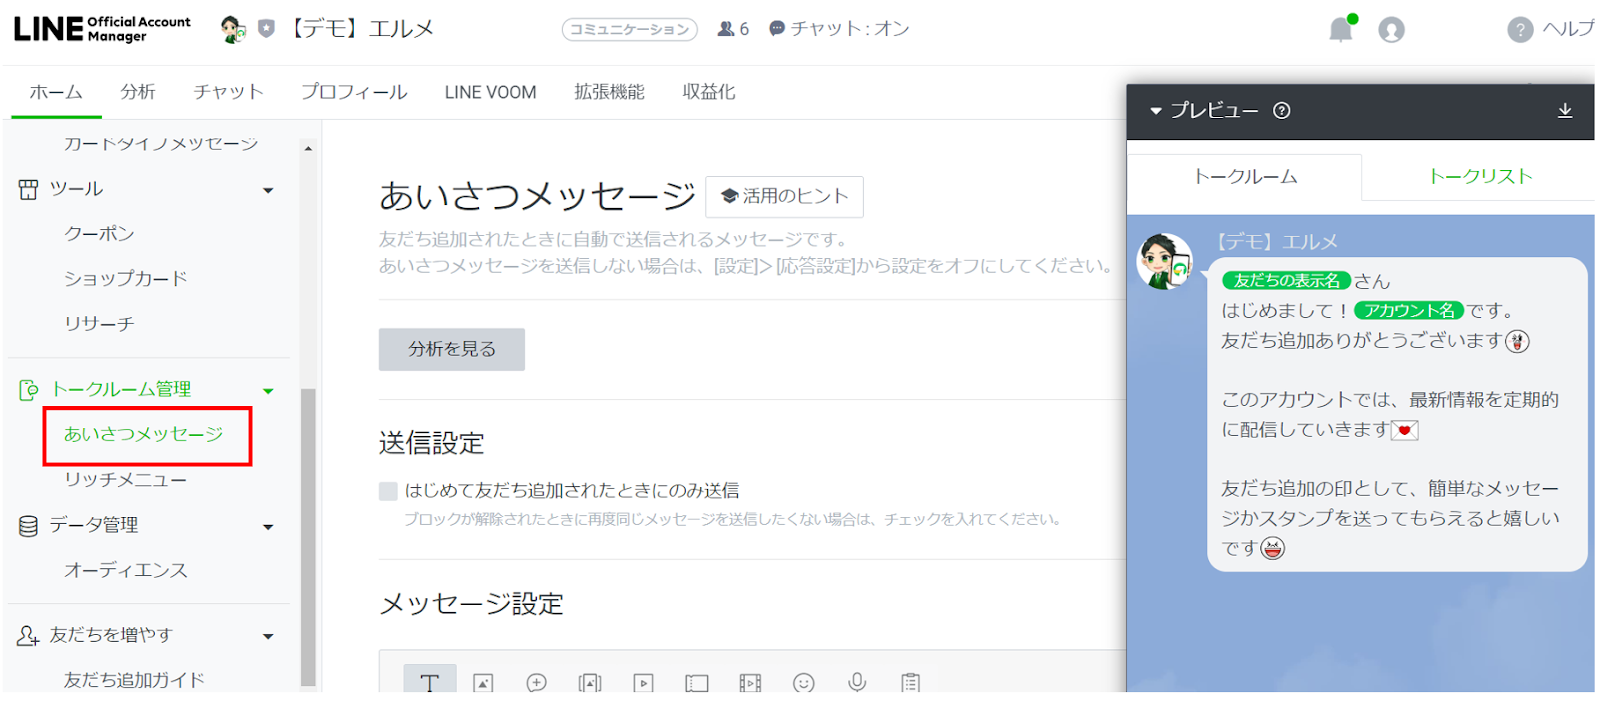Collapse the プレビュー panel triangle

(1156, 111)
